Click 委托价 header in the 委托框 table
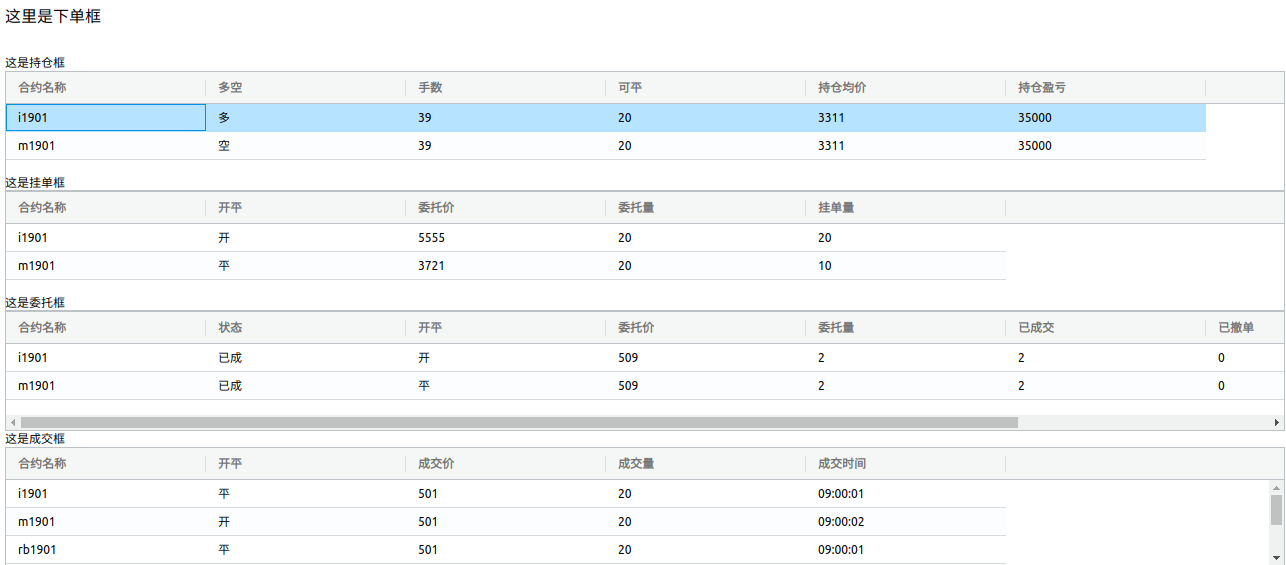The image size is (1286, 565). (706, 328)
